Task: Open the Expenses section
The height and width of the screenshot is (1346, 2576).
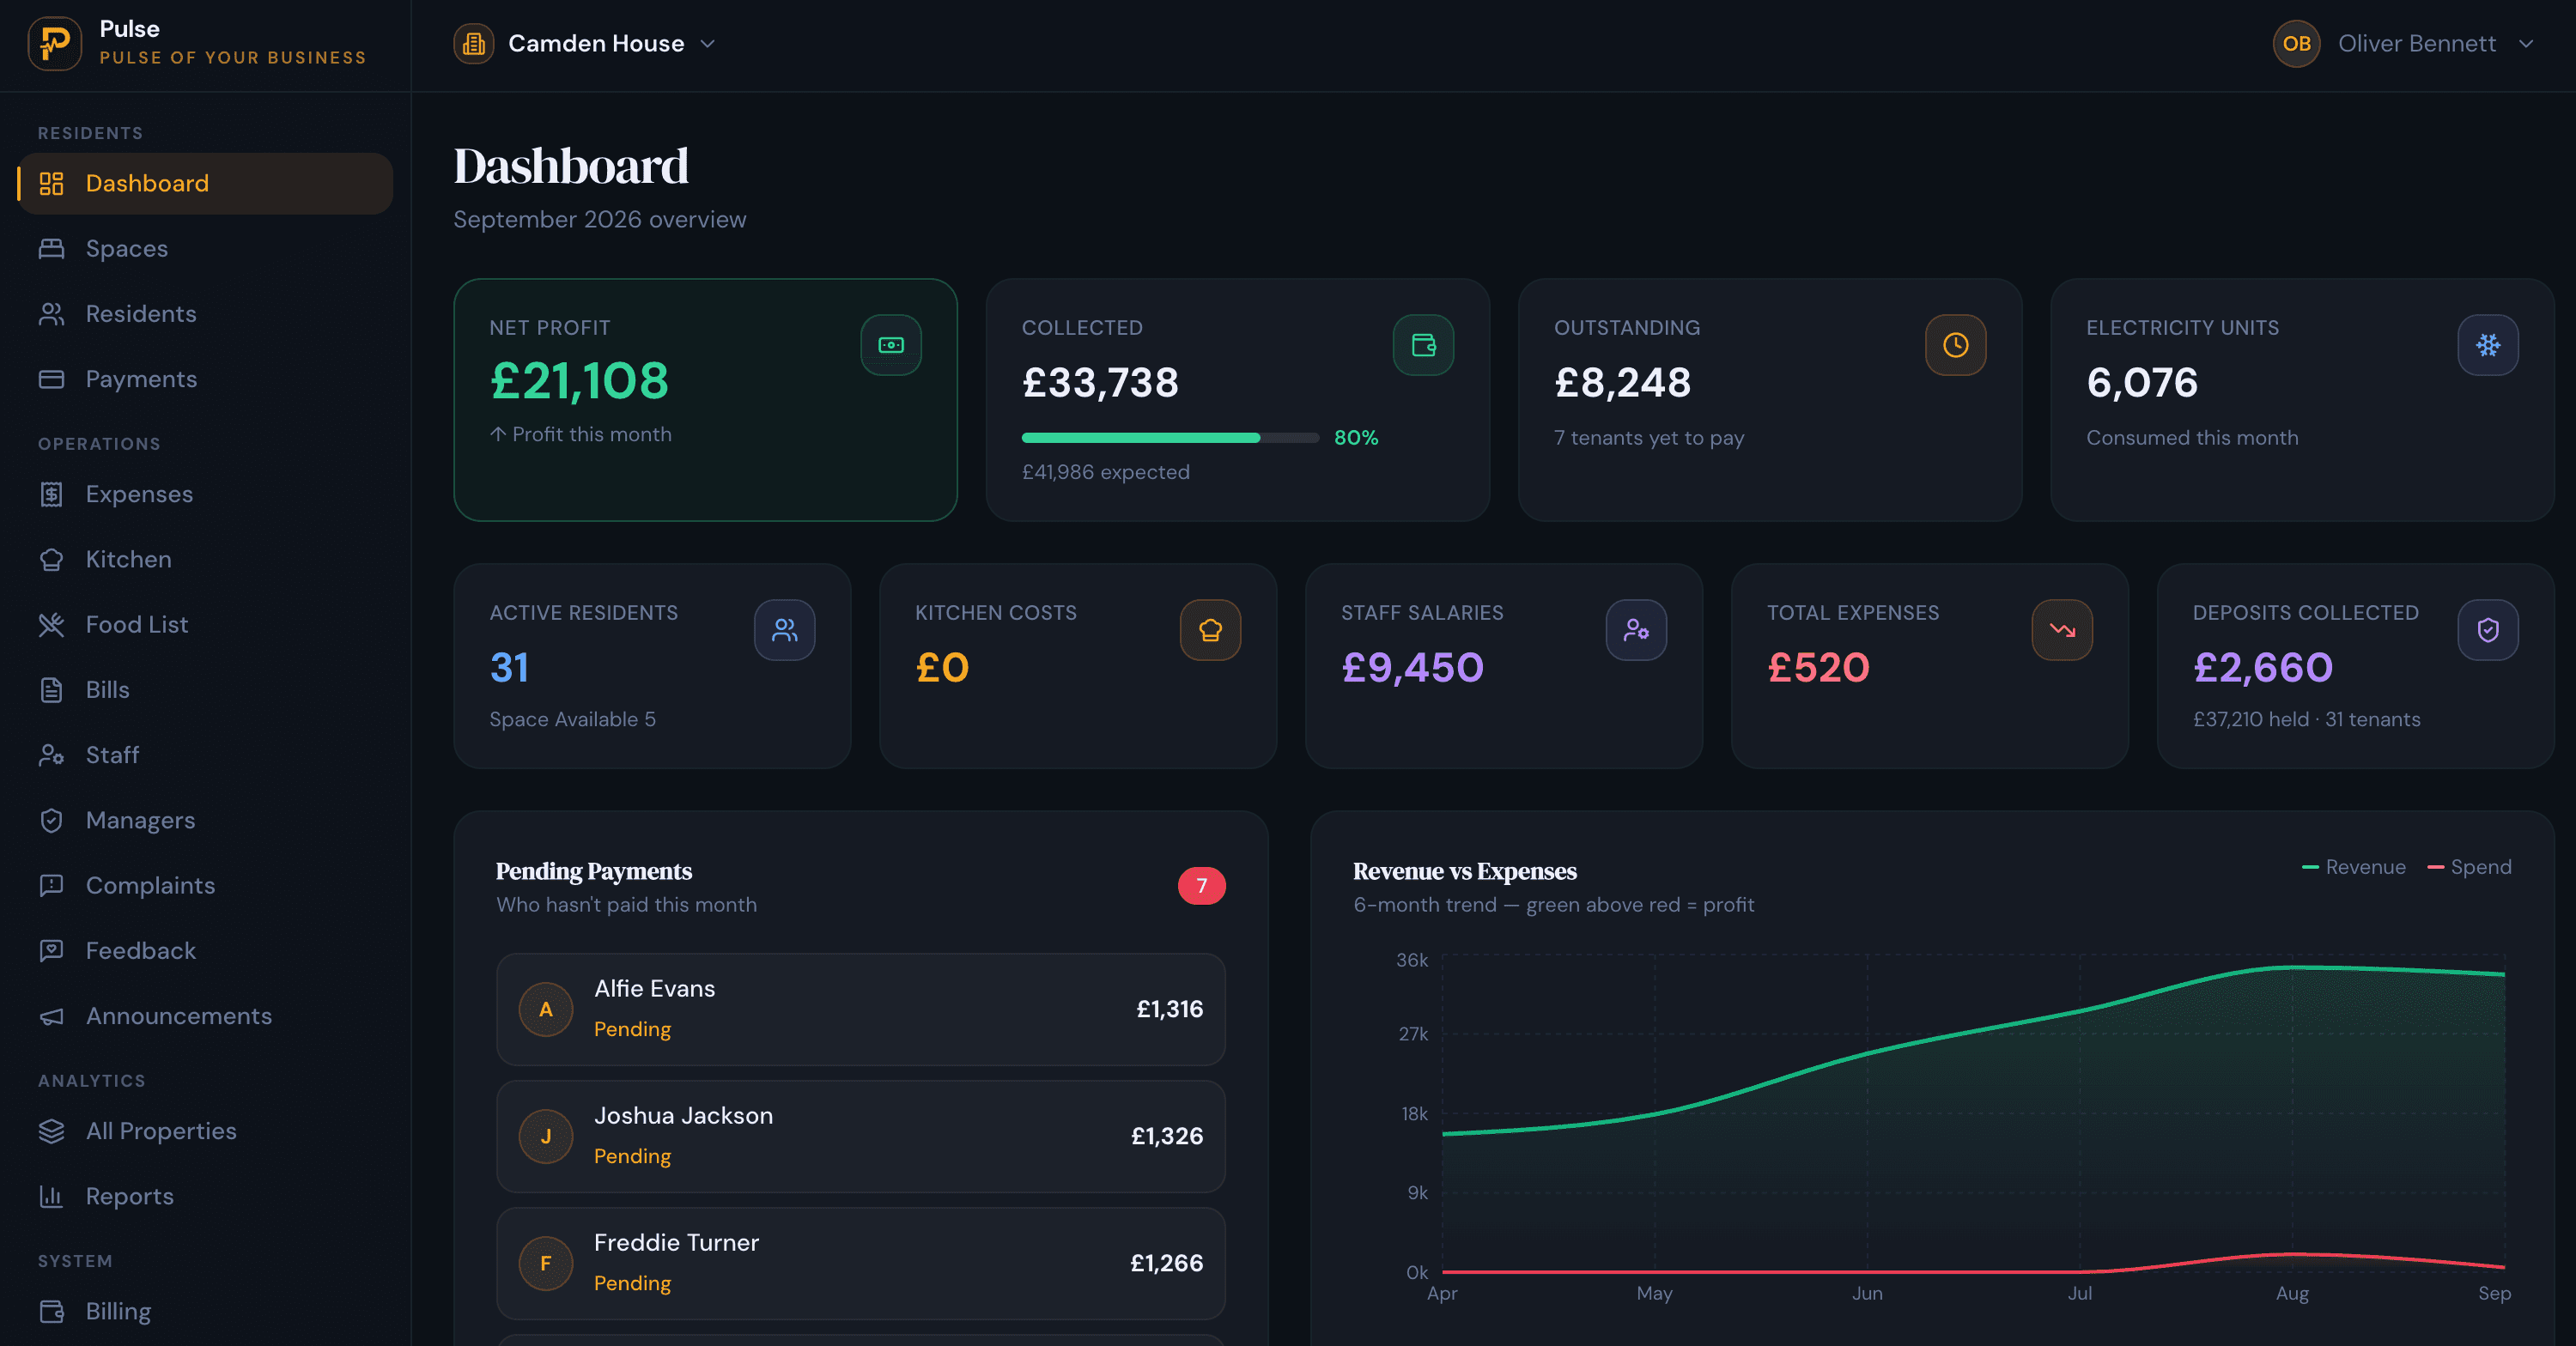Action: pos(205,494)
